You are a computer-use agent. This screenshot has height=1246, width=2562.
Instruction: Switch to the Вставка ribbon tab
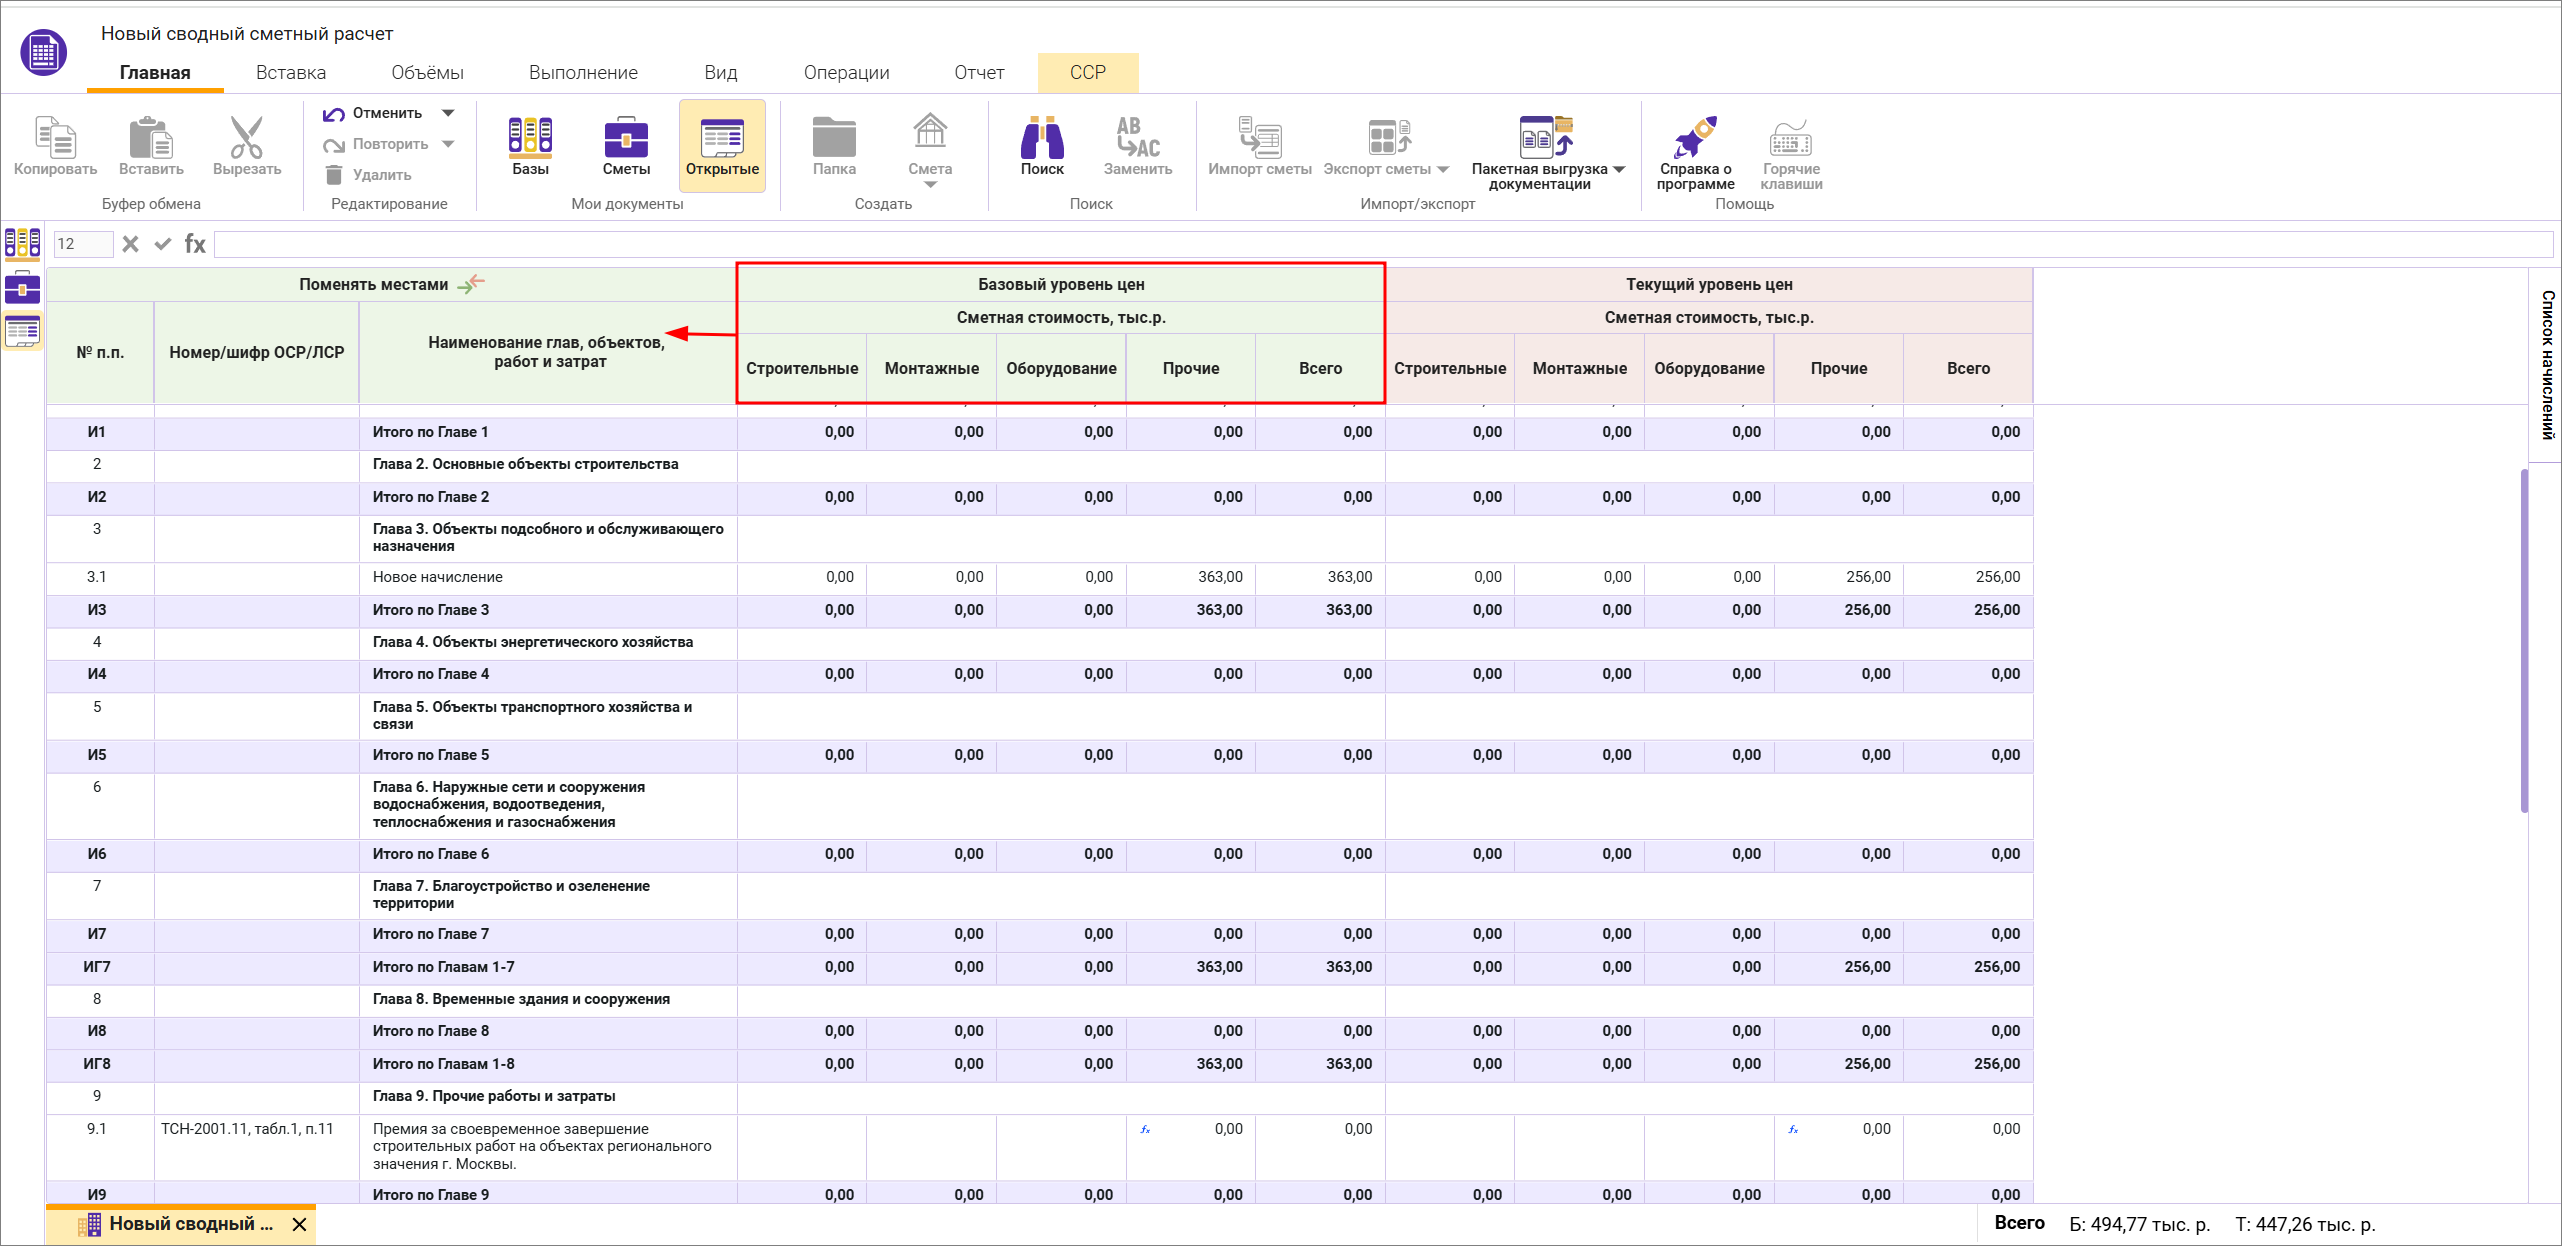coord(290,73)
